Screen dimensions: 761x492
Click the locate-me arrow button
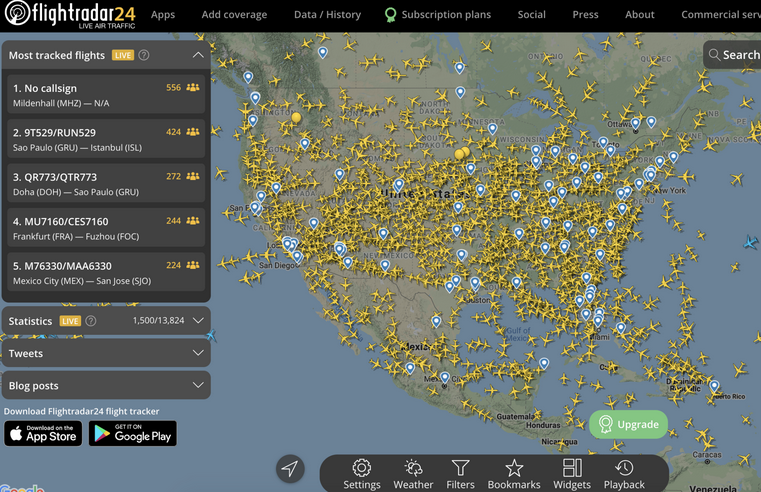click(x=290, y=469)
